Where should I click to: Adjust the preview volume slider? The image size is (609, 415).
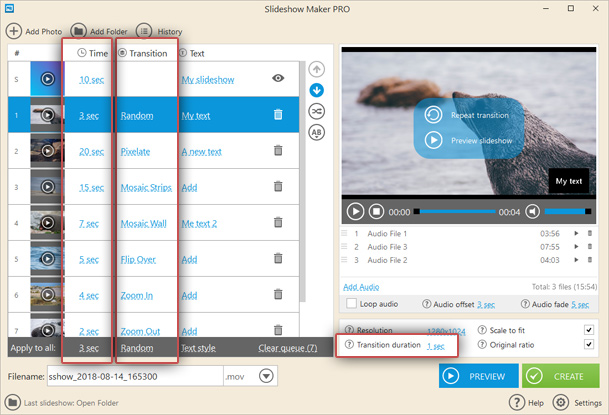click(567, 212)
